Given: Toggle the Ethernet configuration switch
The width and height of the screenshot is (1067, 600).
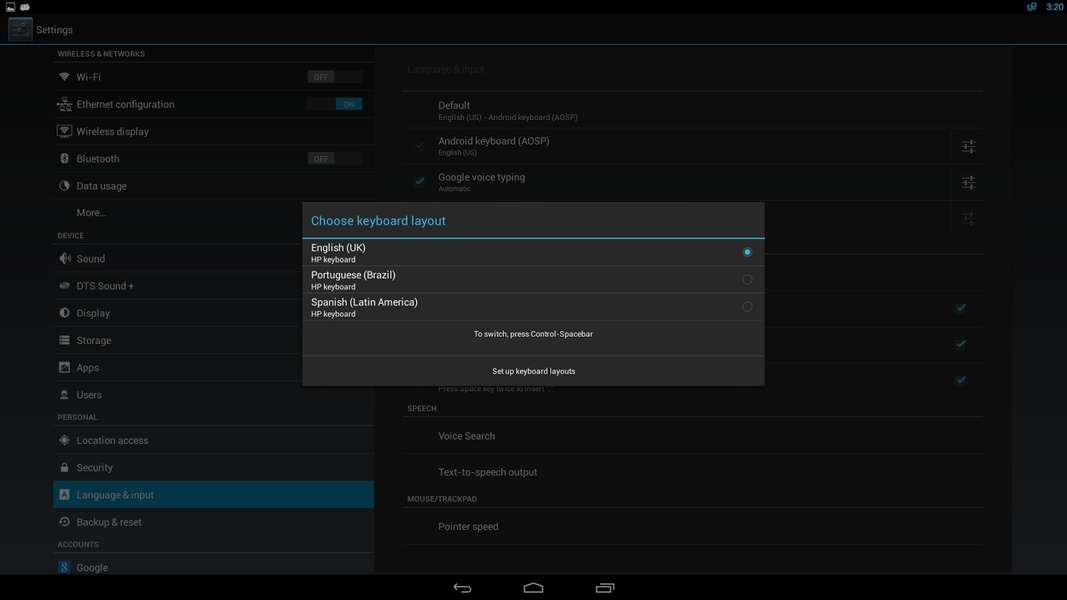Looking at the screenshot, I should pos(335,104).
